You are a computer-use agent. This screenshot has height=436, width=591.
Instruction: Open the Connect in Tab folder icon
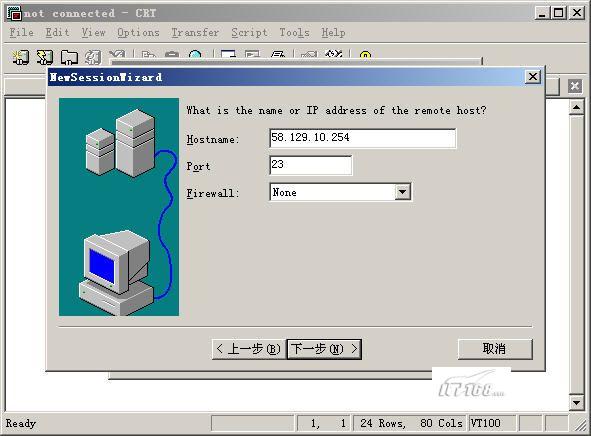[69, 57]
